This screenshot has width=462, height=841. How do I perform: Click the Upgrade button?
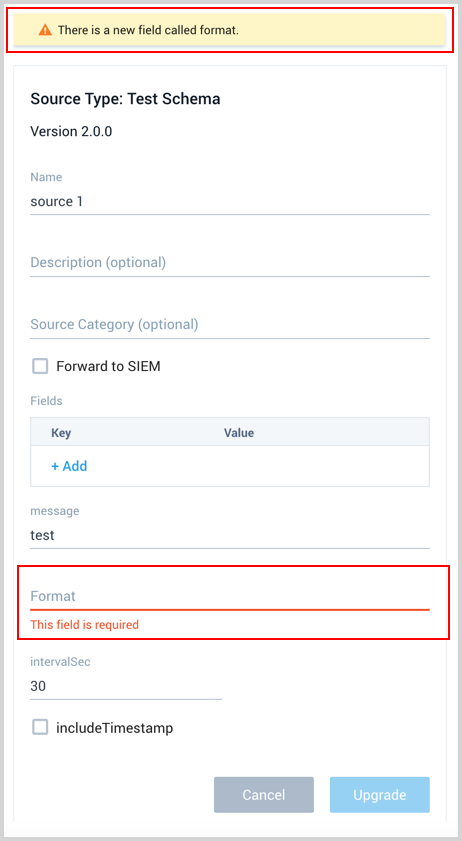pos(379,794)
